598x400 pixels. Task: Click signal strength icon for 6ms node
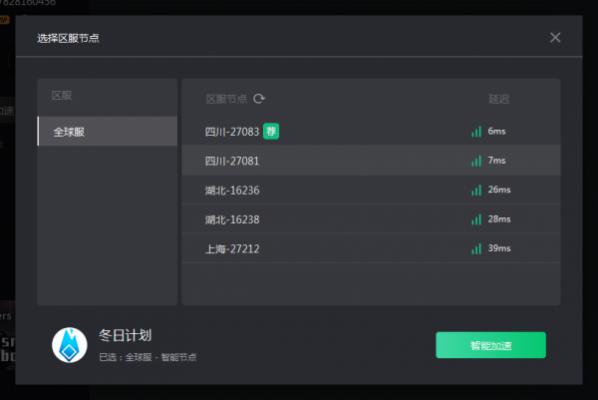(476, 132)
